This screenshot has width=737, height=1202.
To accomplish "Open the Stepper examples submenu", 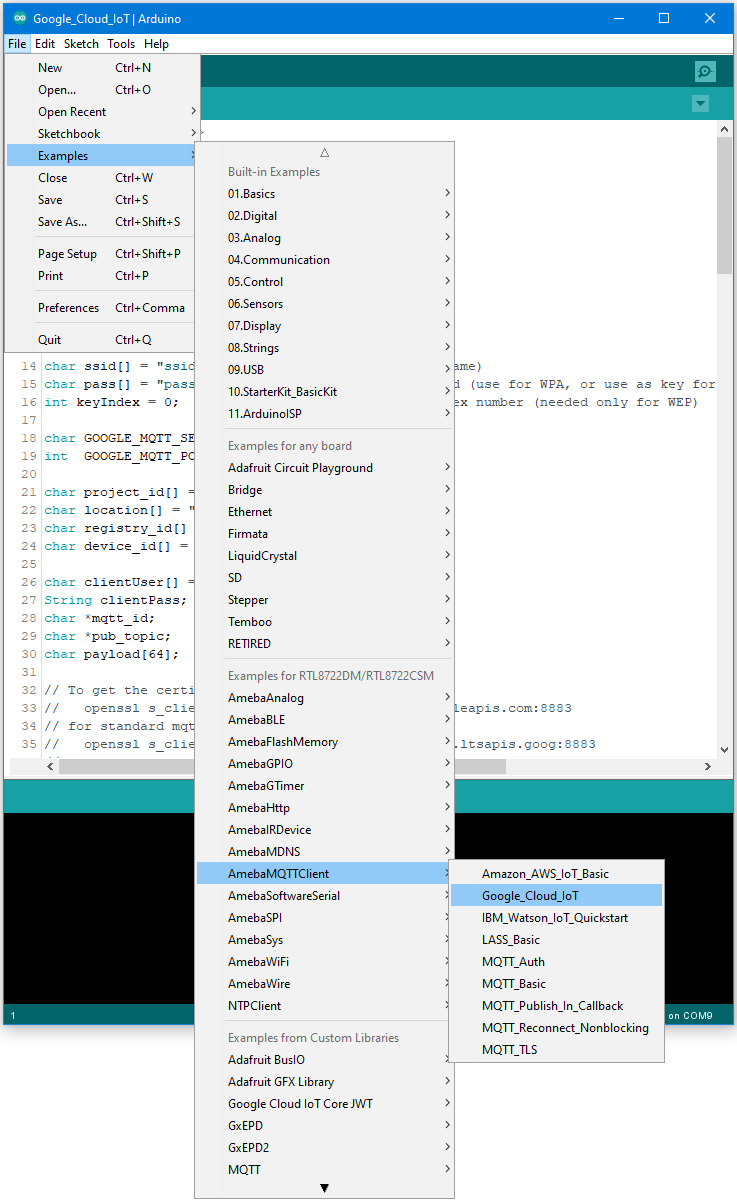I will pyautogui.click(x=325, y=600).
